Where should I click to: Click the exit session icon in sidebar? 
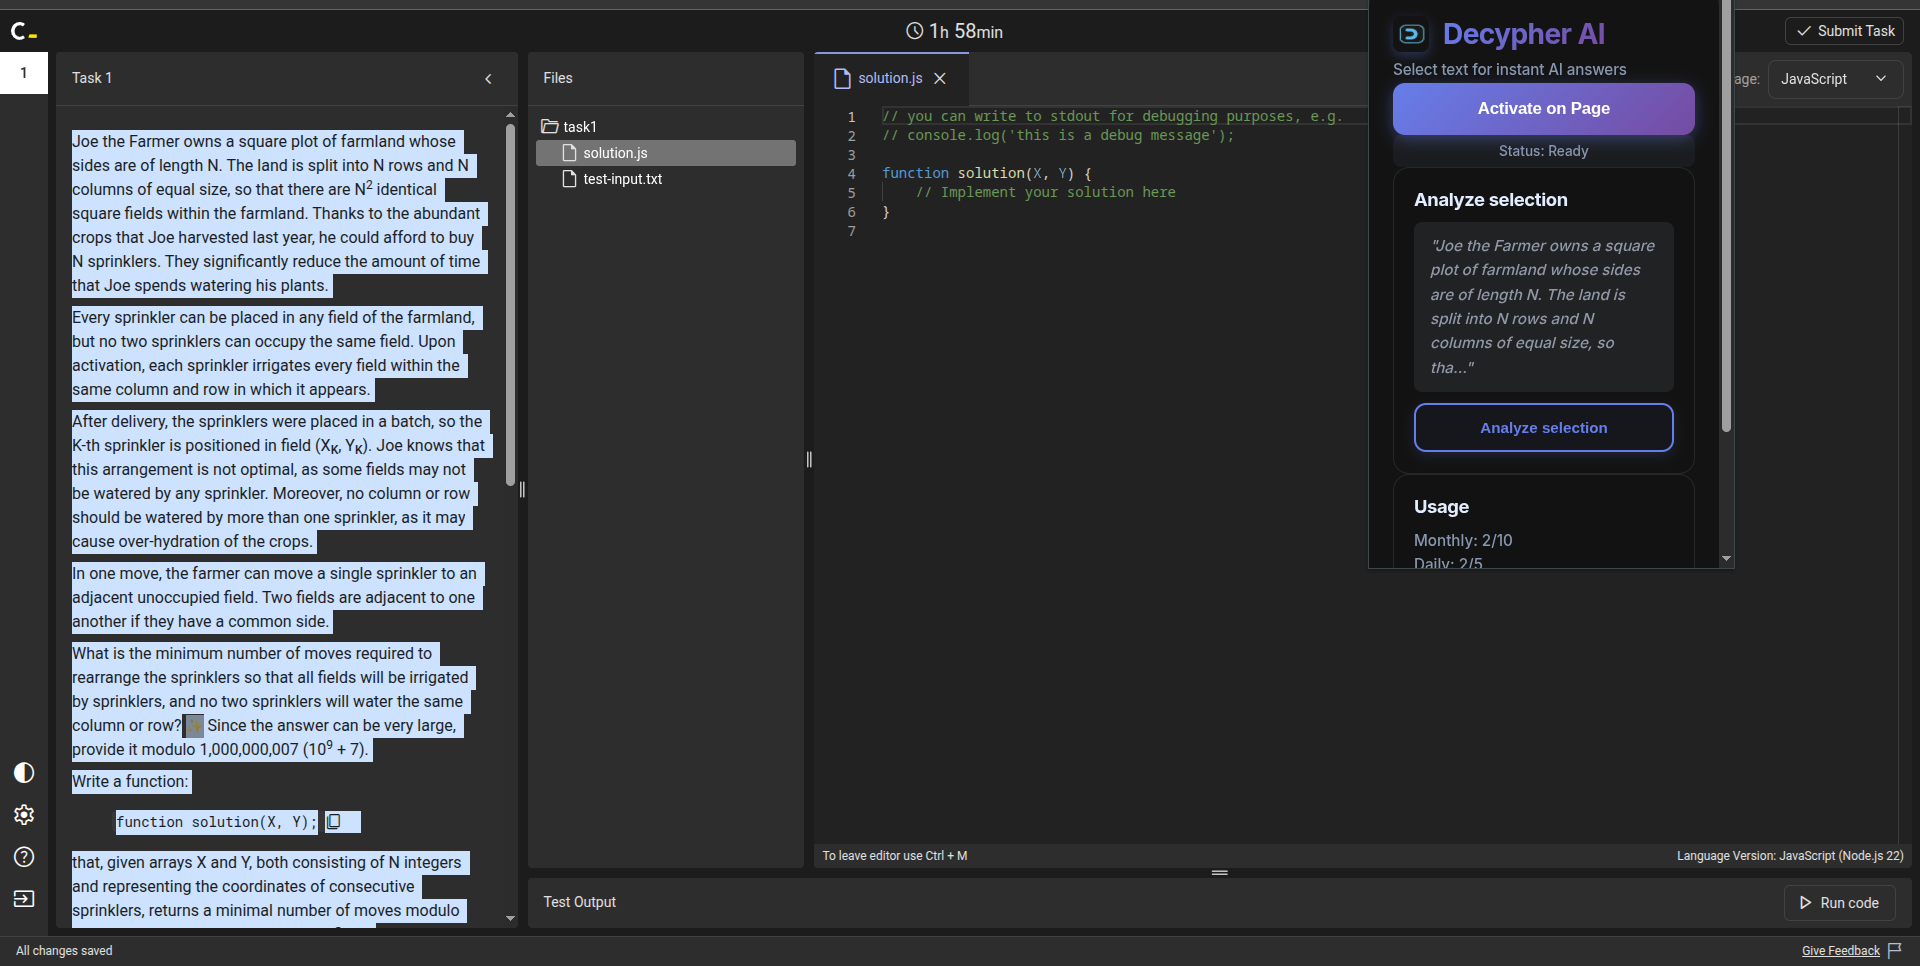click(x=24, y=899)
